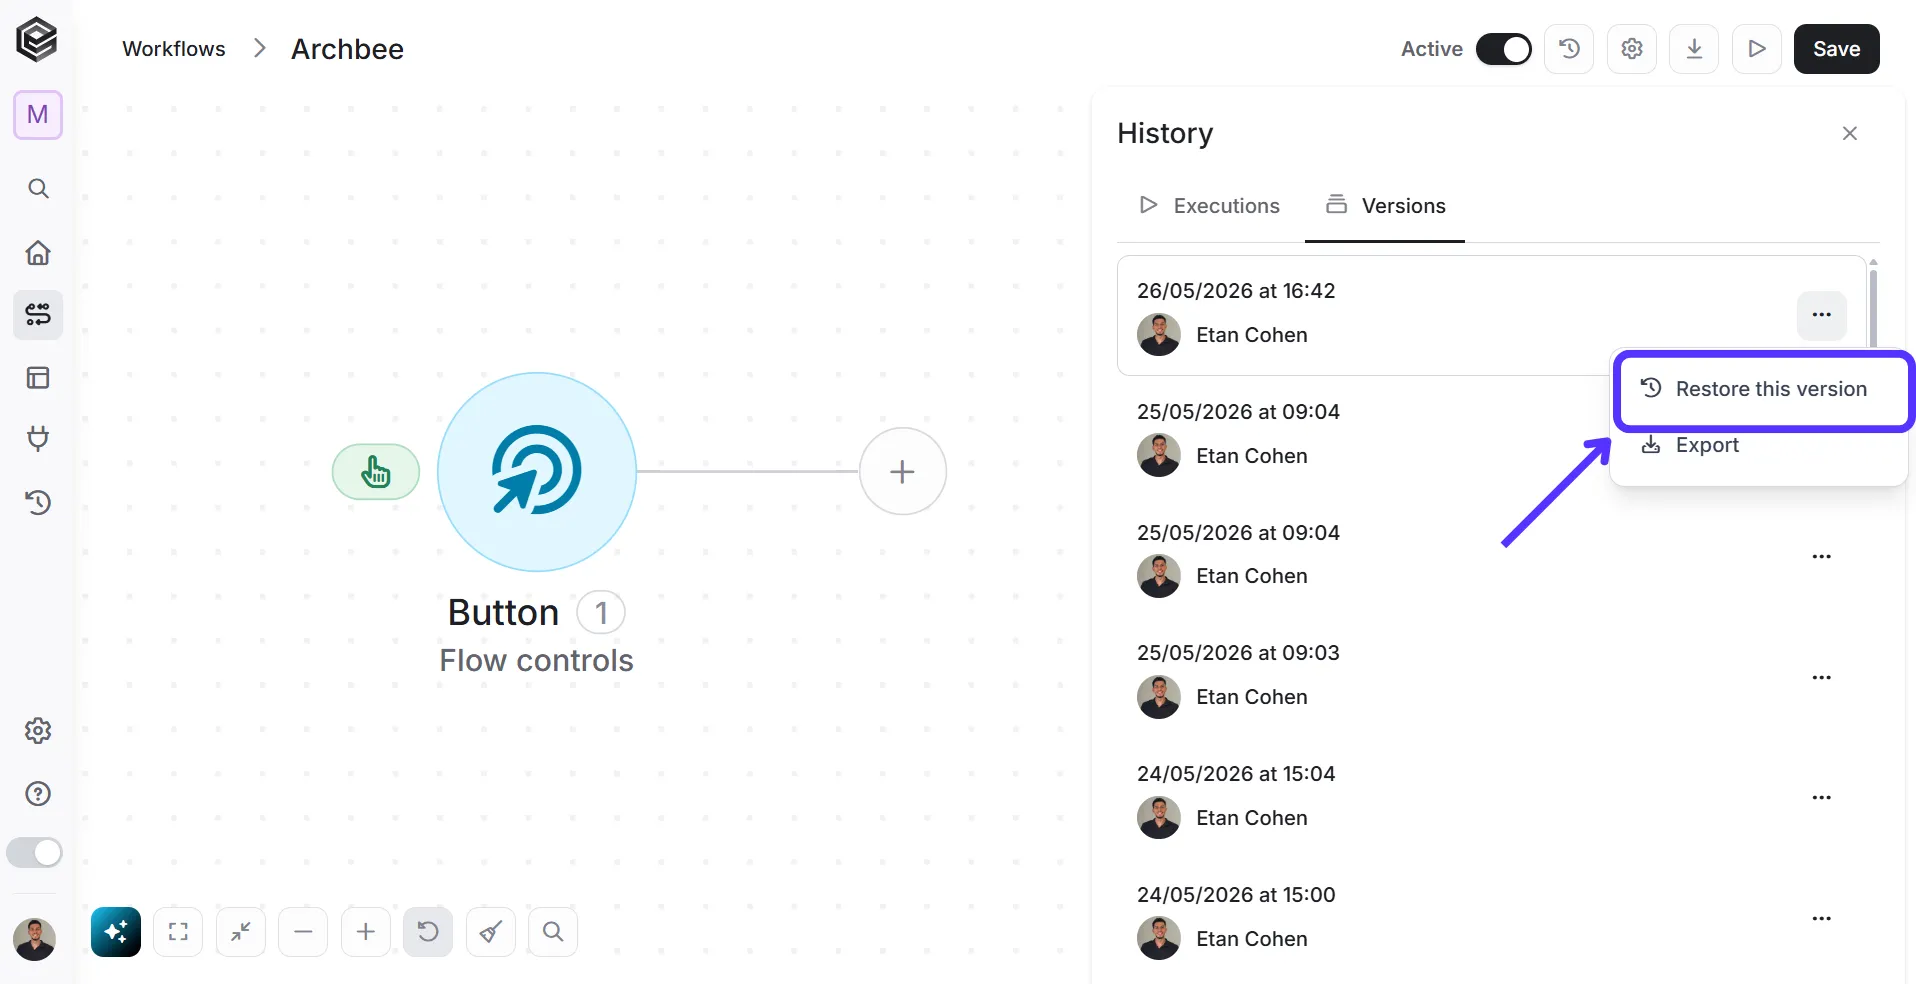This screenshot has height=984, width=1916.
Task: Add a node with the plus circle
Action: click(903, 472)
